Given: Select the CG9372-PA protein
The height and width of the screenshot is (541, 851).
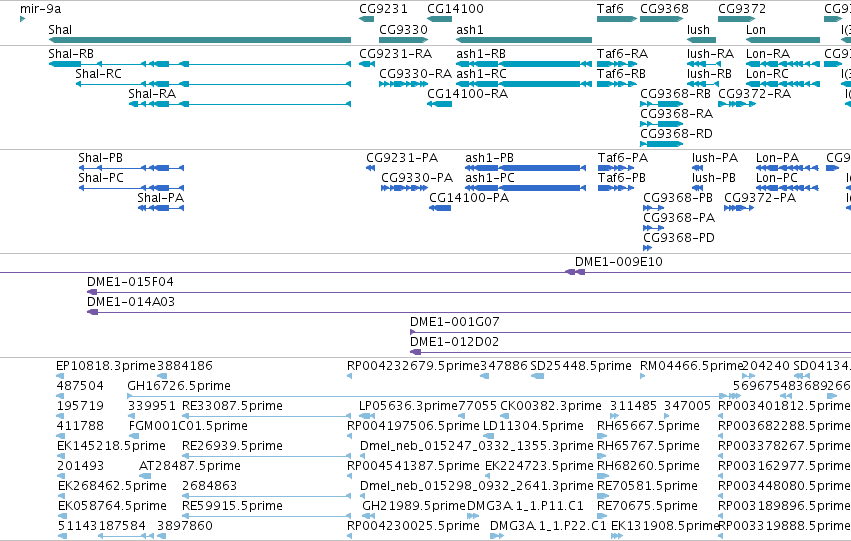Looking at the screenshot, I should [739, 208].
